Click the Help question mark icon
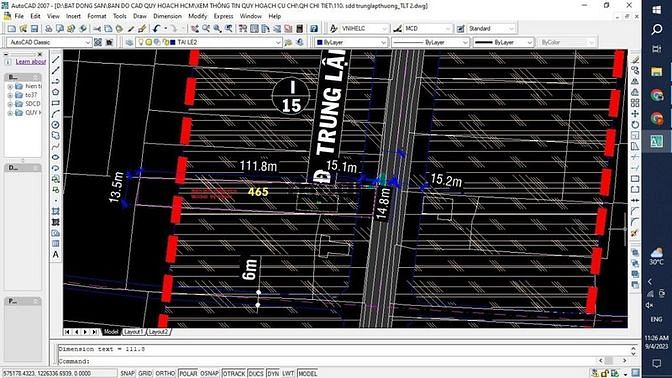672x378 pixels. pos(314,29)
